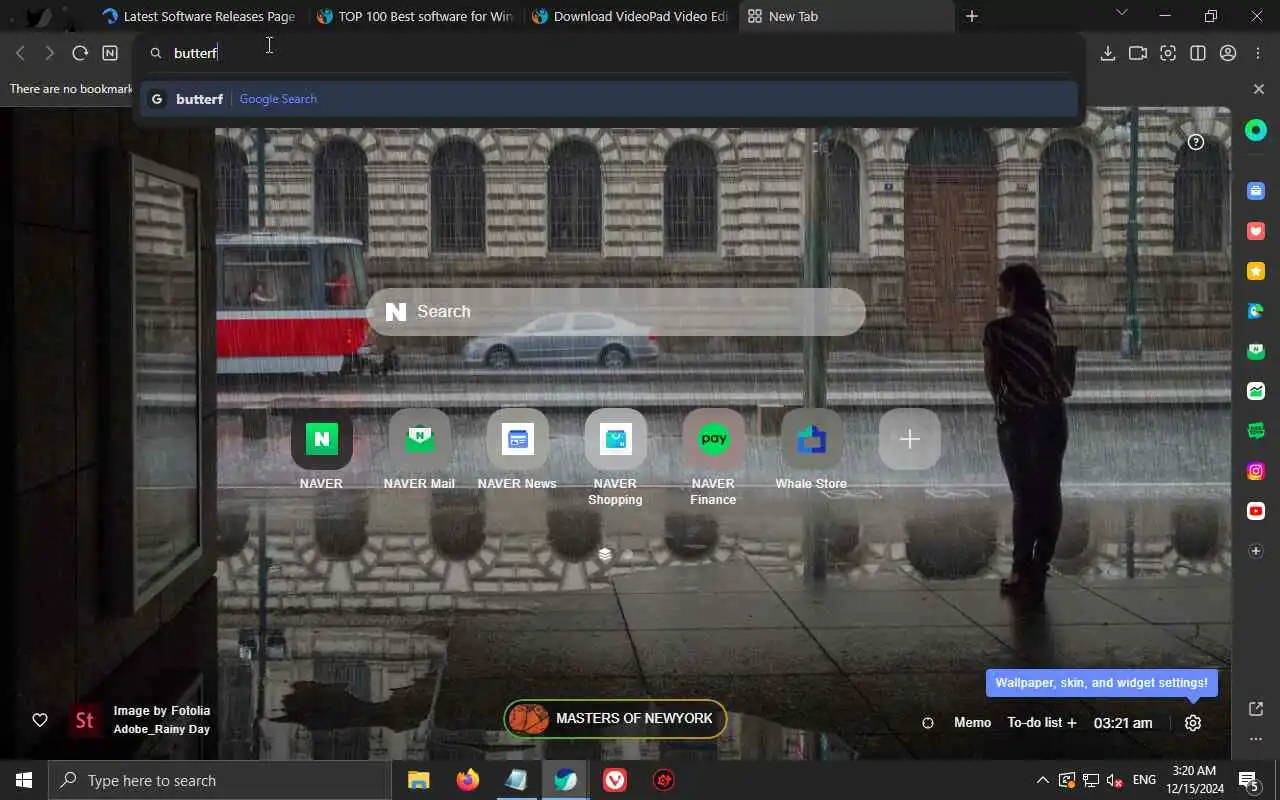Open Firefox from the taskbar
Viewport: 1280px width, 800px height.
[x=467, y=780]
